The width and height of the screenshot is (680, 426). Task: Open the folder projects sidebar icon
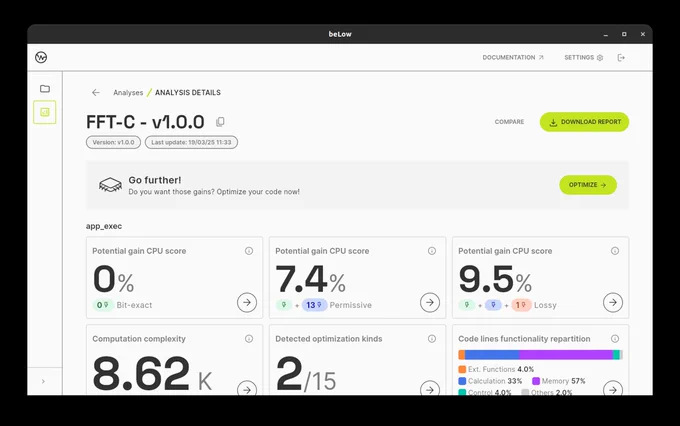coord(45,88)
